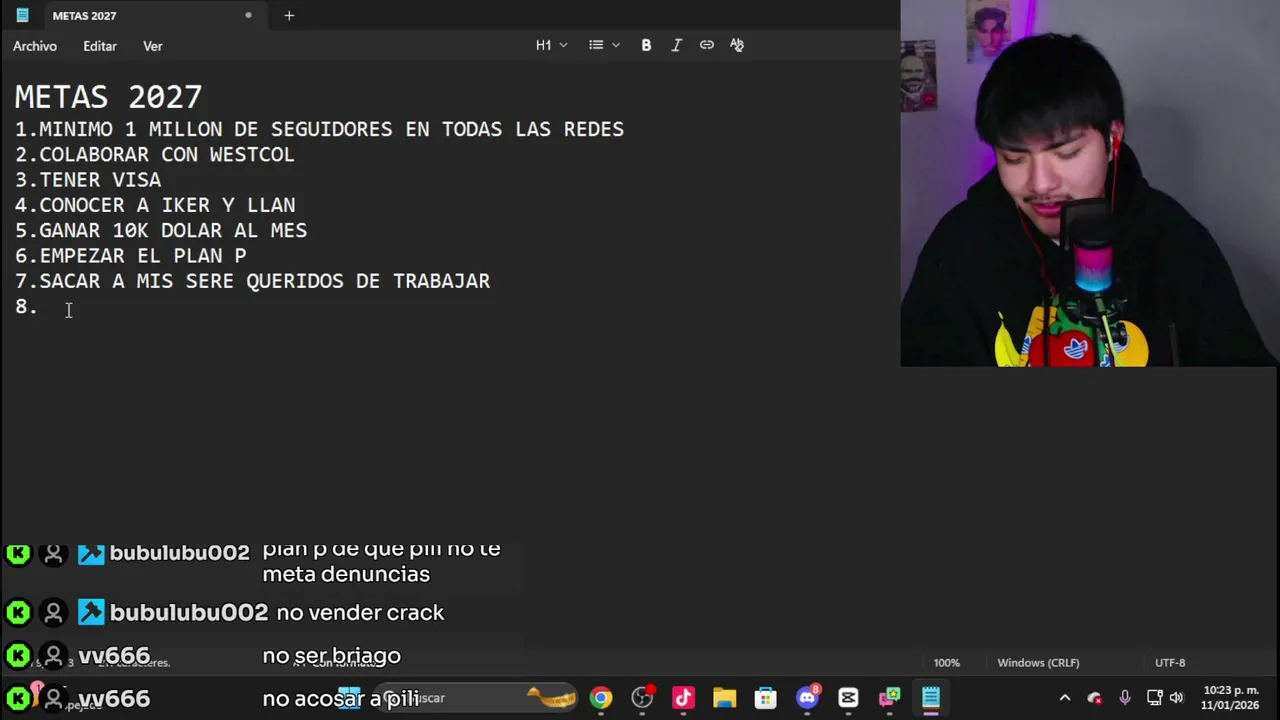Screen dimensions: 1280x720
Task: Click the unsaved-changes dot on METAS 2027 tab
Action: tap(248, 15)
